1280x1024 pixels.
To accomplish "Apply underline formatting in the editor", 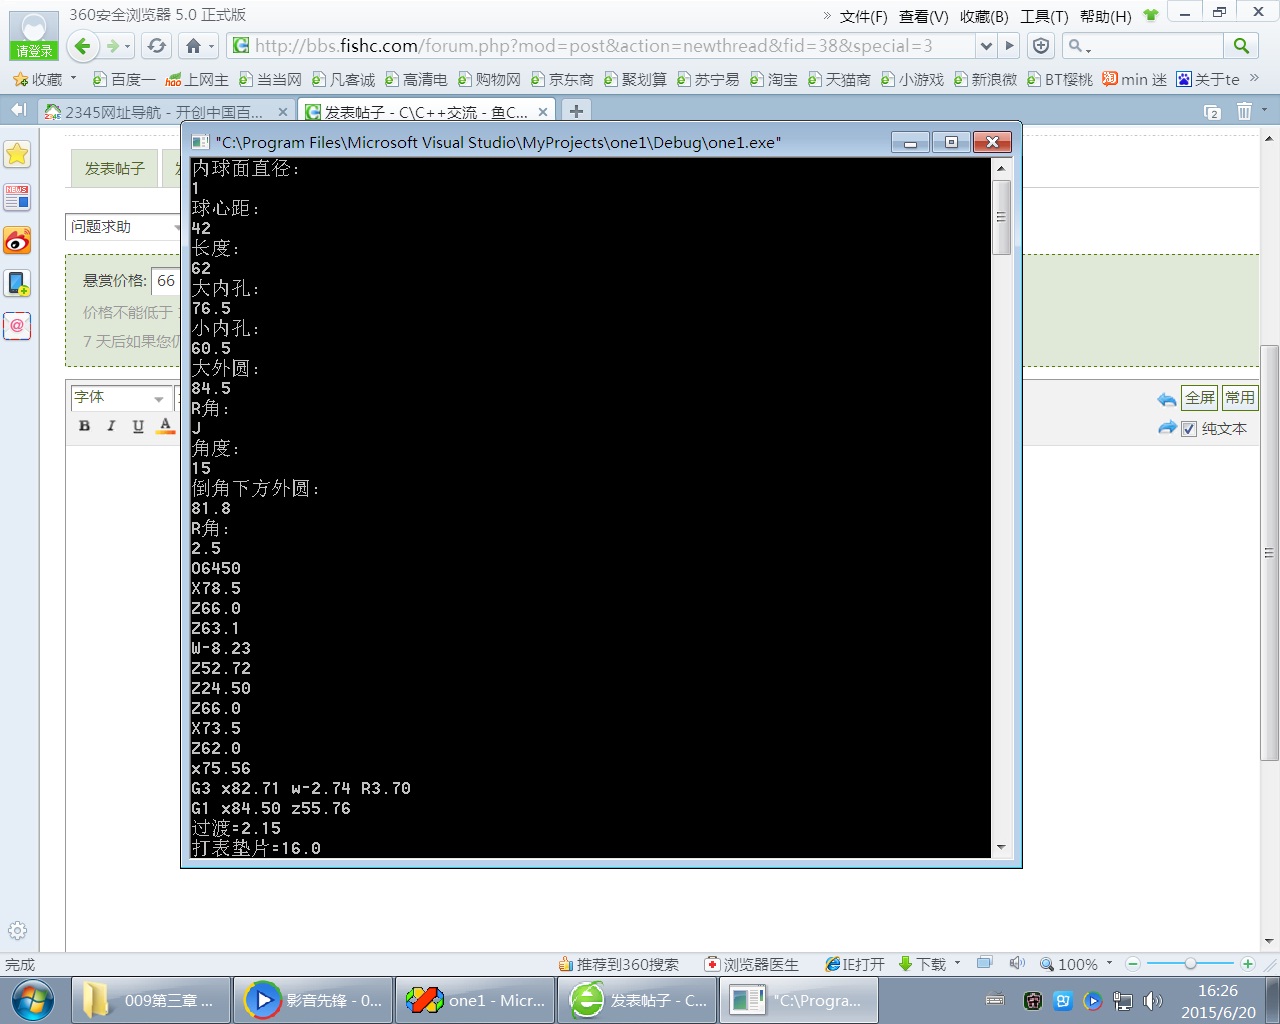I will click(x=138, y=426).
